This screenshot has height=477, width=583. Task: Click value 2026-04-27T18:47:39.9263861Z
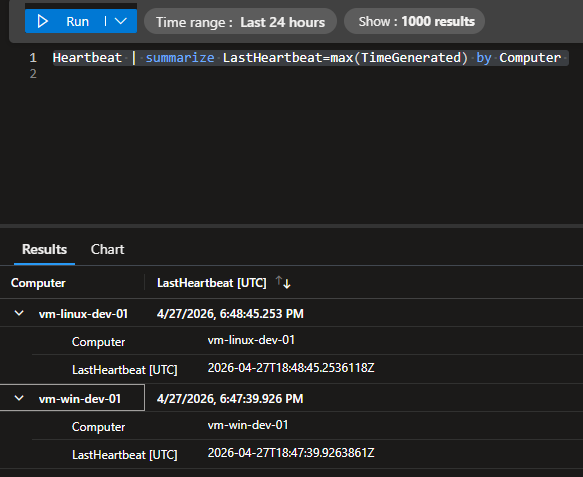coord(291,452)
